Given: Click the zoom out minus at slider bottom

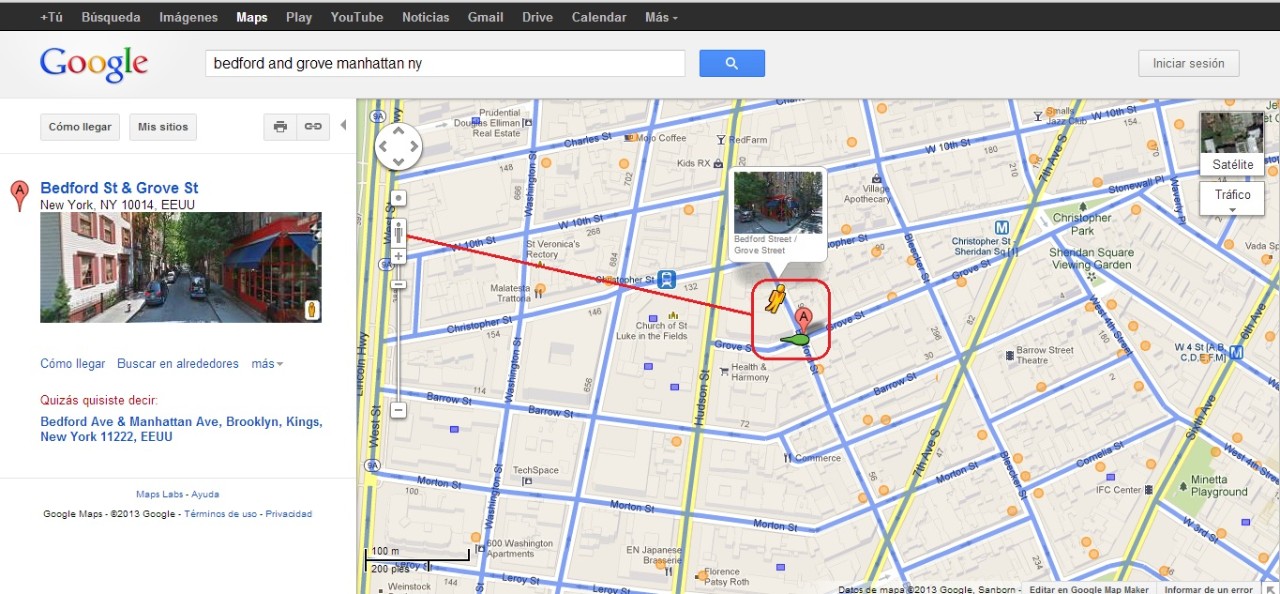Looking at the screenshot, I should pyautogui.click(x=399, y=409).
